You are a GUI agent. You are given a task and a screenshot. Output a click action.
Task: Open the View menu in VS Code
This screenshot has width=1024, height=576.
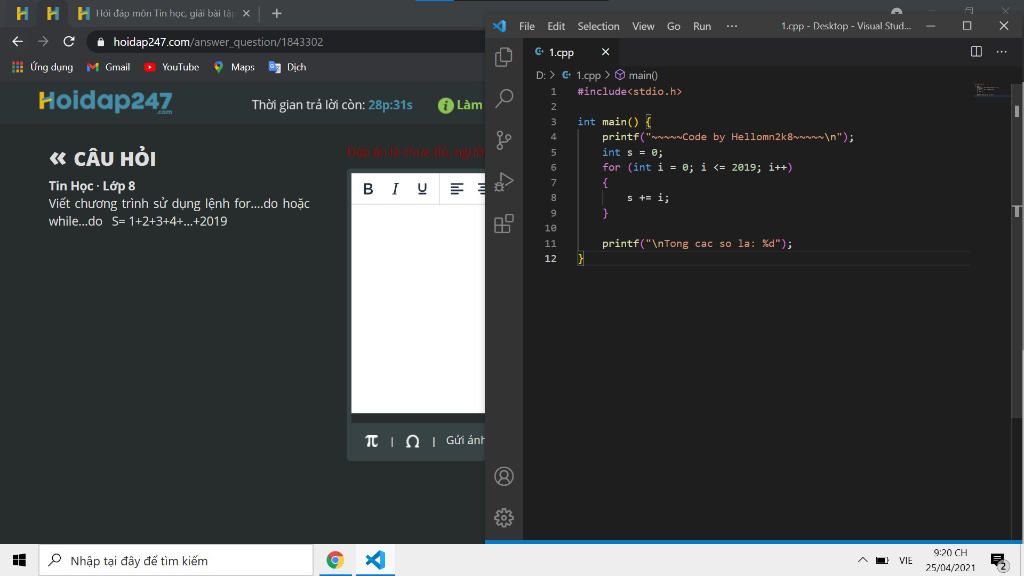pyautogui.click(x=643, y=26)
